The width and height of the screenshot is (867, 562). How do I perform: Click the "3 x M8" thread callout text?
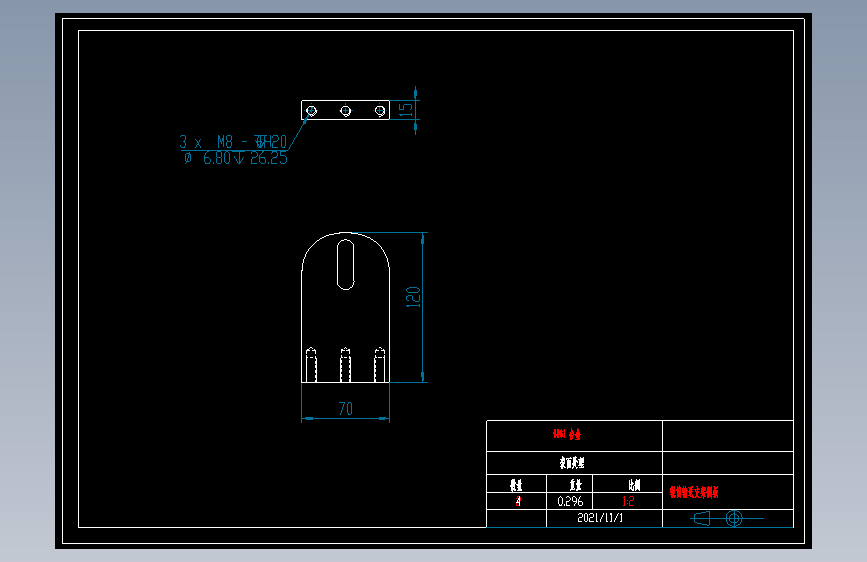(x=233, y=142)
